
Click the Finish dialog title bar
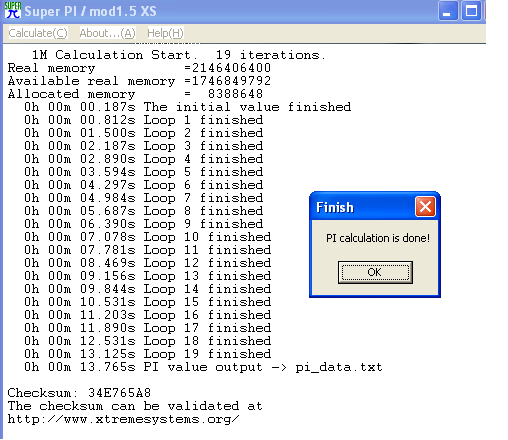click(x=363, y=207)
